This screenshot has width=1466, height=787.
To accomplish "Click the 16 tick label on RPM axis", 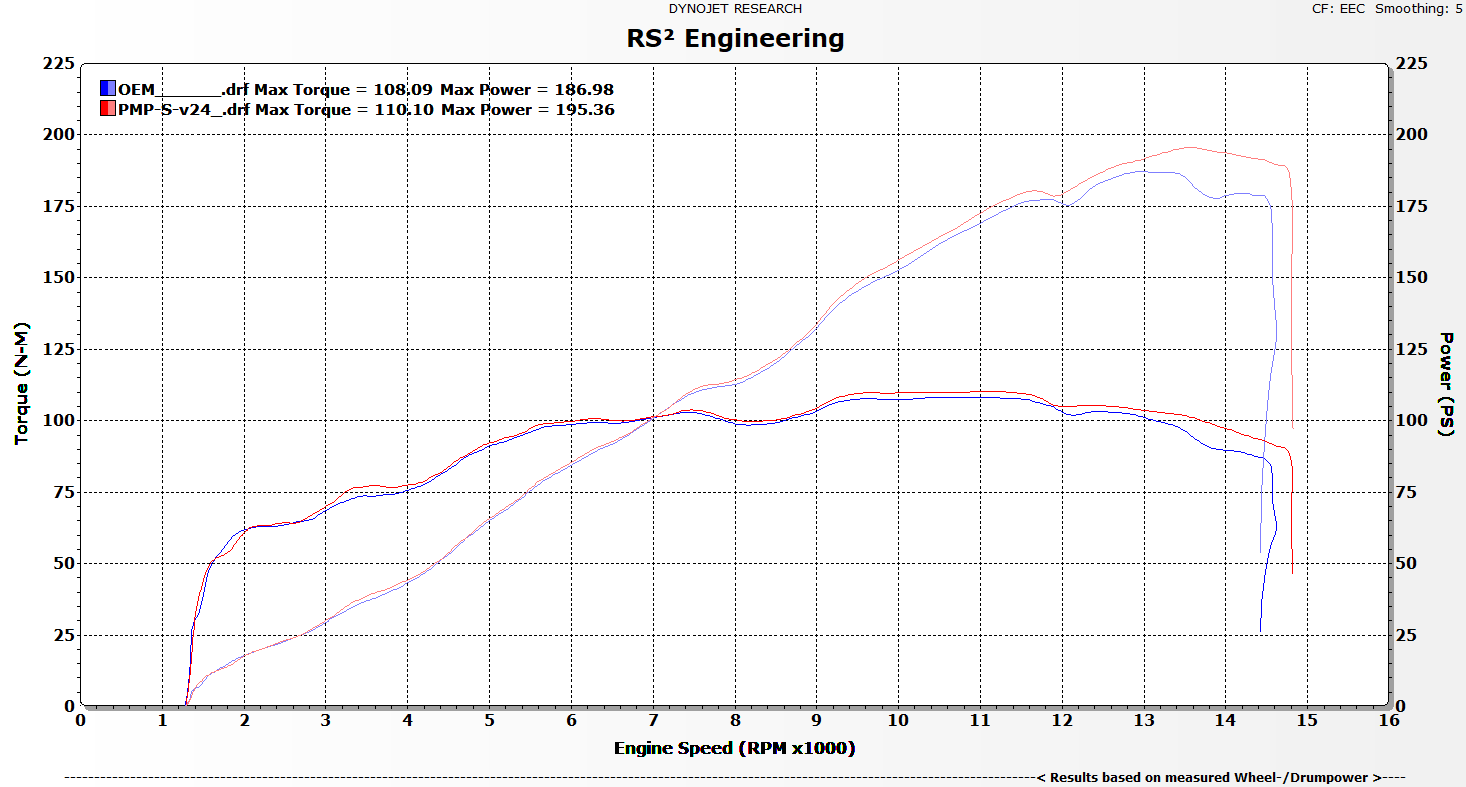I will click(x=1388, y=720).
